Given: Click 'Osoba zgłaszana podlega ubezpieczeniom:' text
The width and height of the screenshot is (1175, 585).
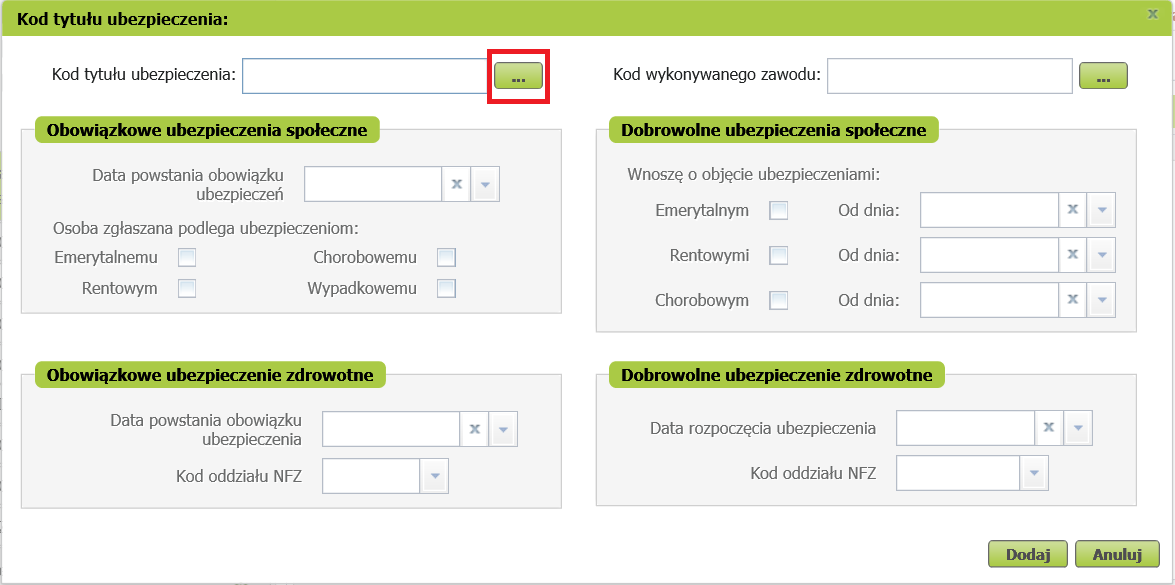Looking at the screenshot, I should (206, 228).
